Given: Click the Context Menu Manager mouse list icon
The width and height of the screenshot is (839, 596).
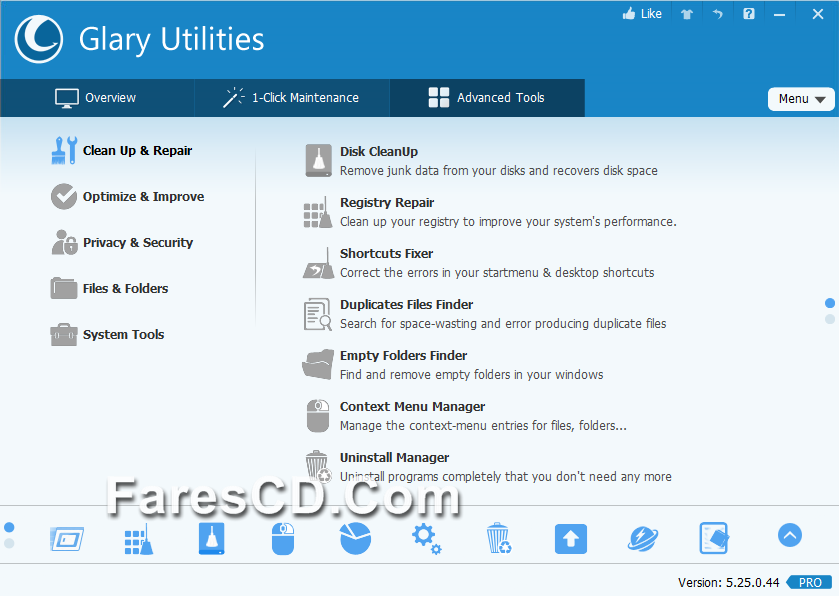Looking at the screenshot, I should [318, 416].
